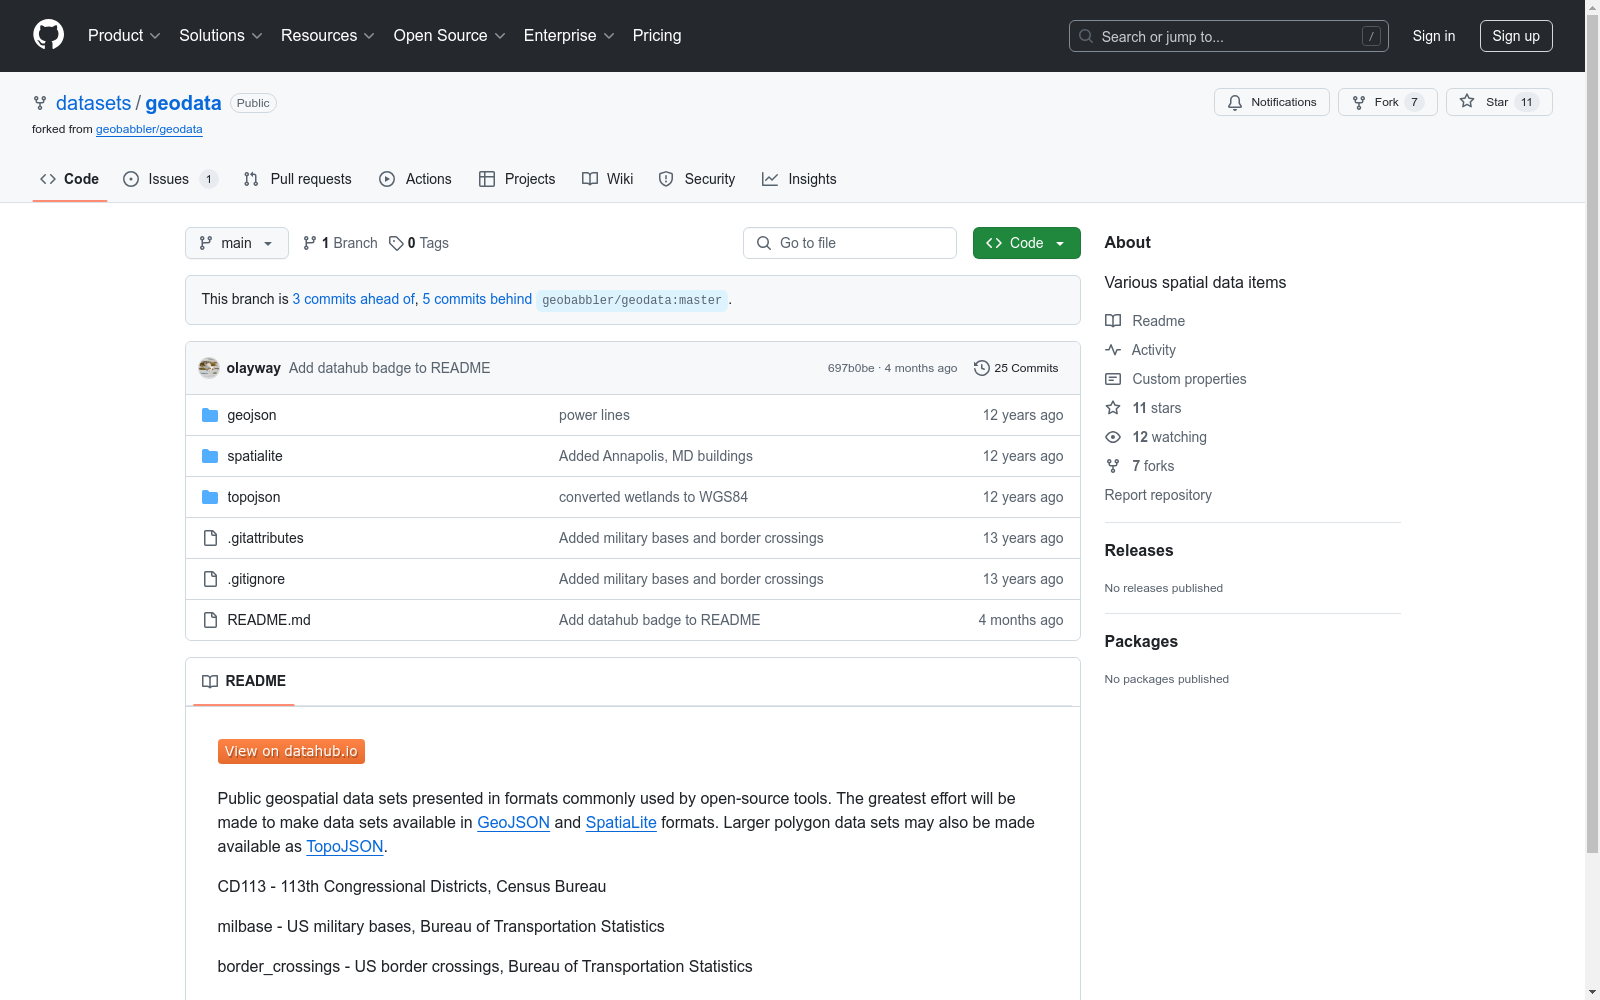Open commit hash 697b0be
The image size is (1600, 1000).
pos(851,368)
